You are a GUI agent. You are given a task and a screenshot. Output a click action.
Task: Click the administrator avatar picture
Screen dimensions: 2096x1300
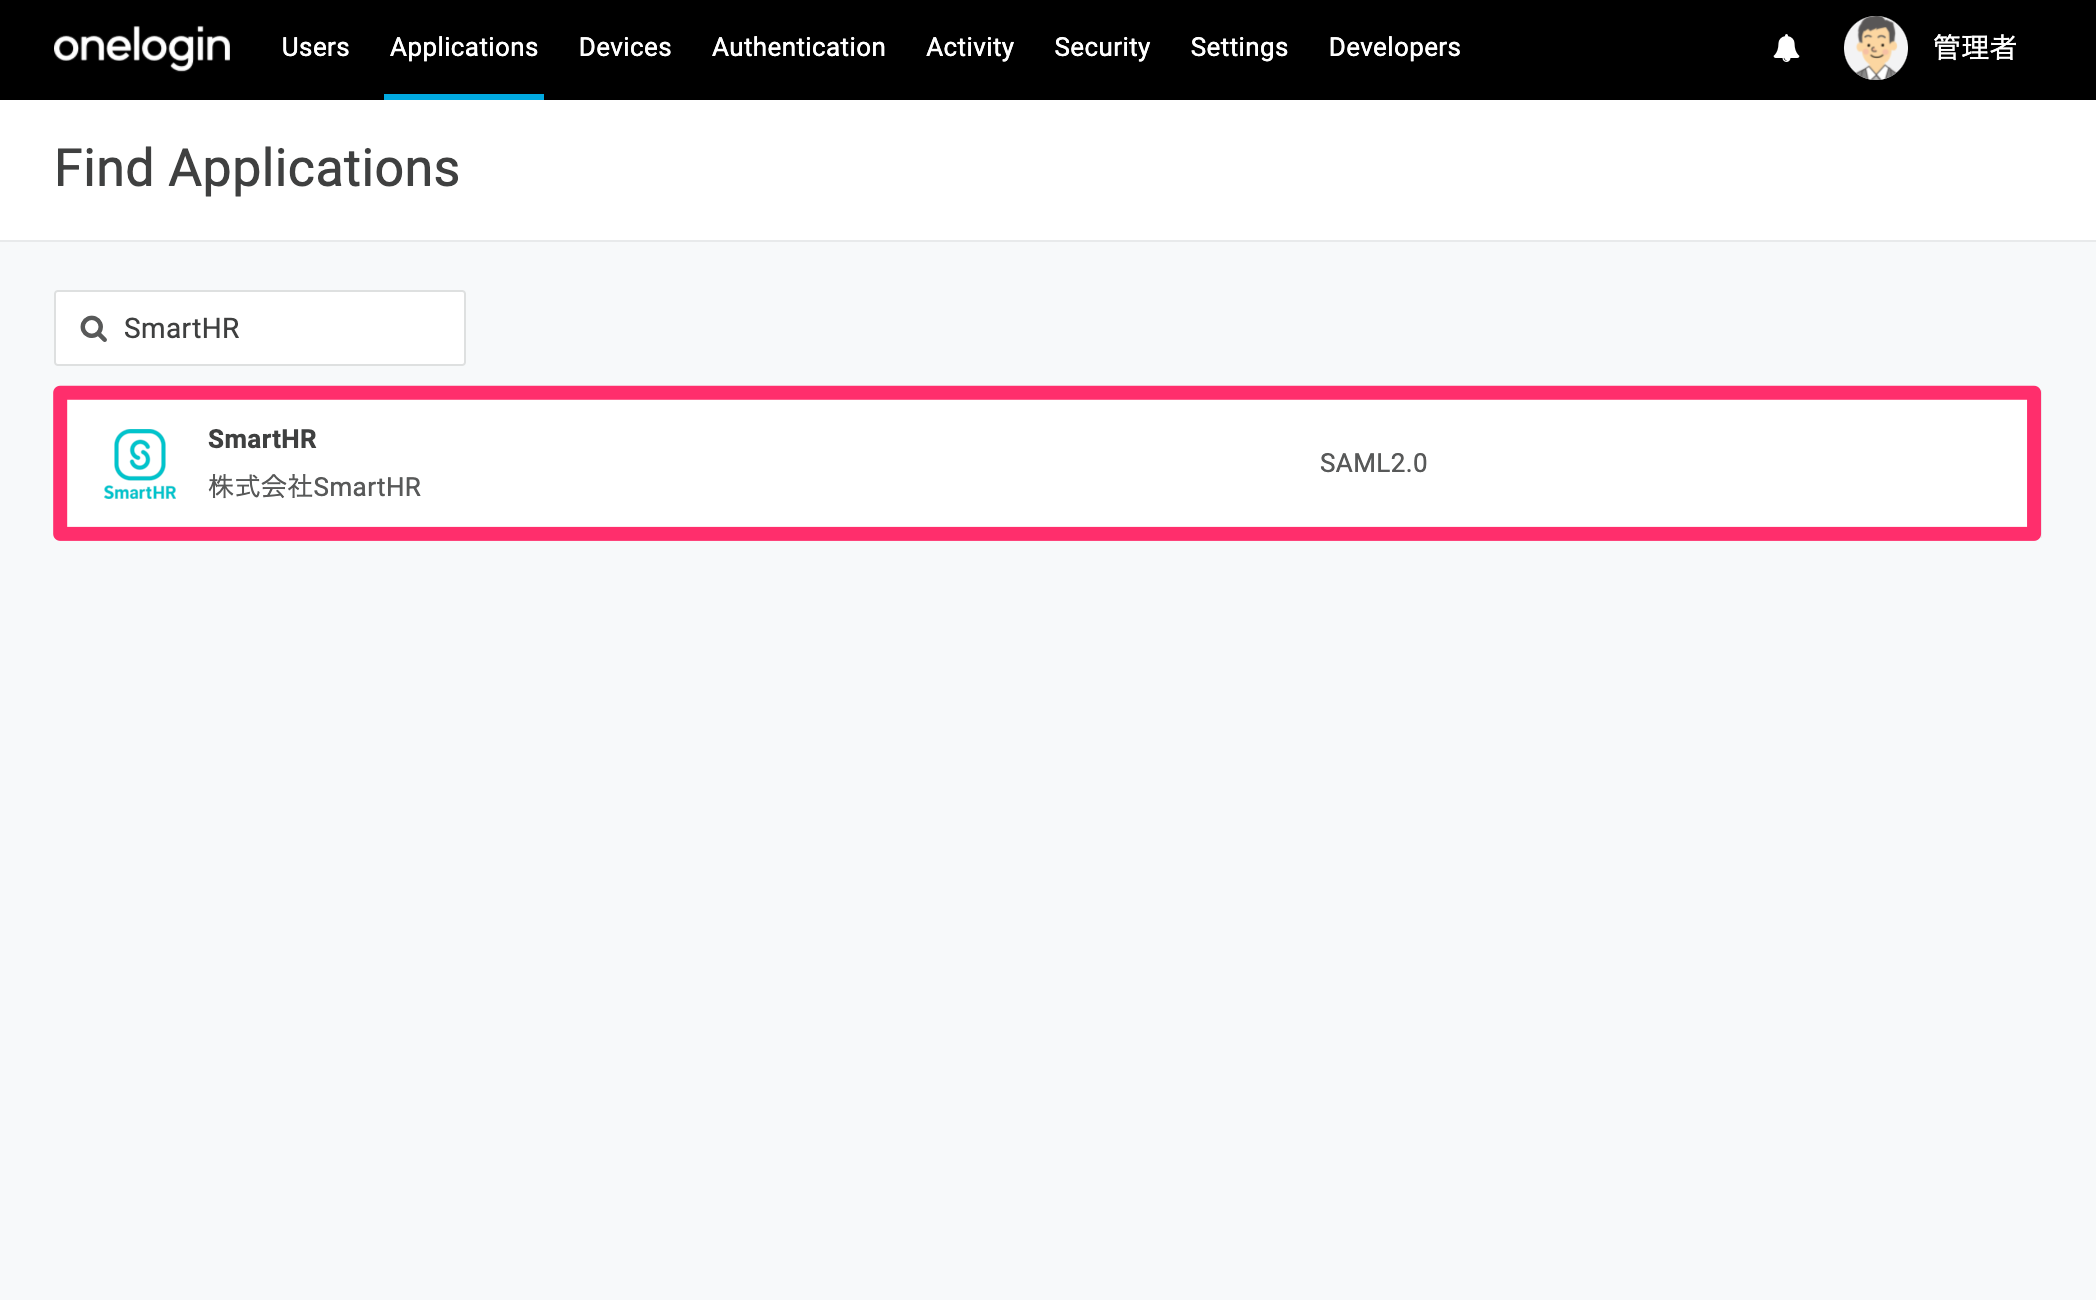1875,48
